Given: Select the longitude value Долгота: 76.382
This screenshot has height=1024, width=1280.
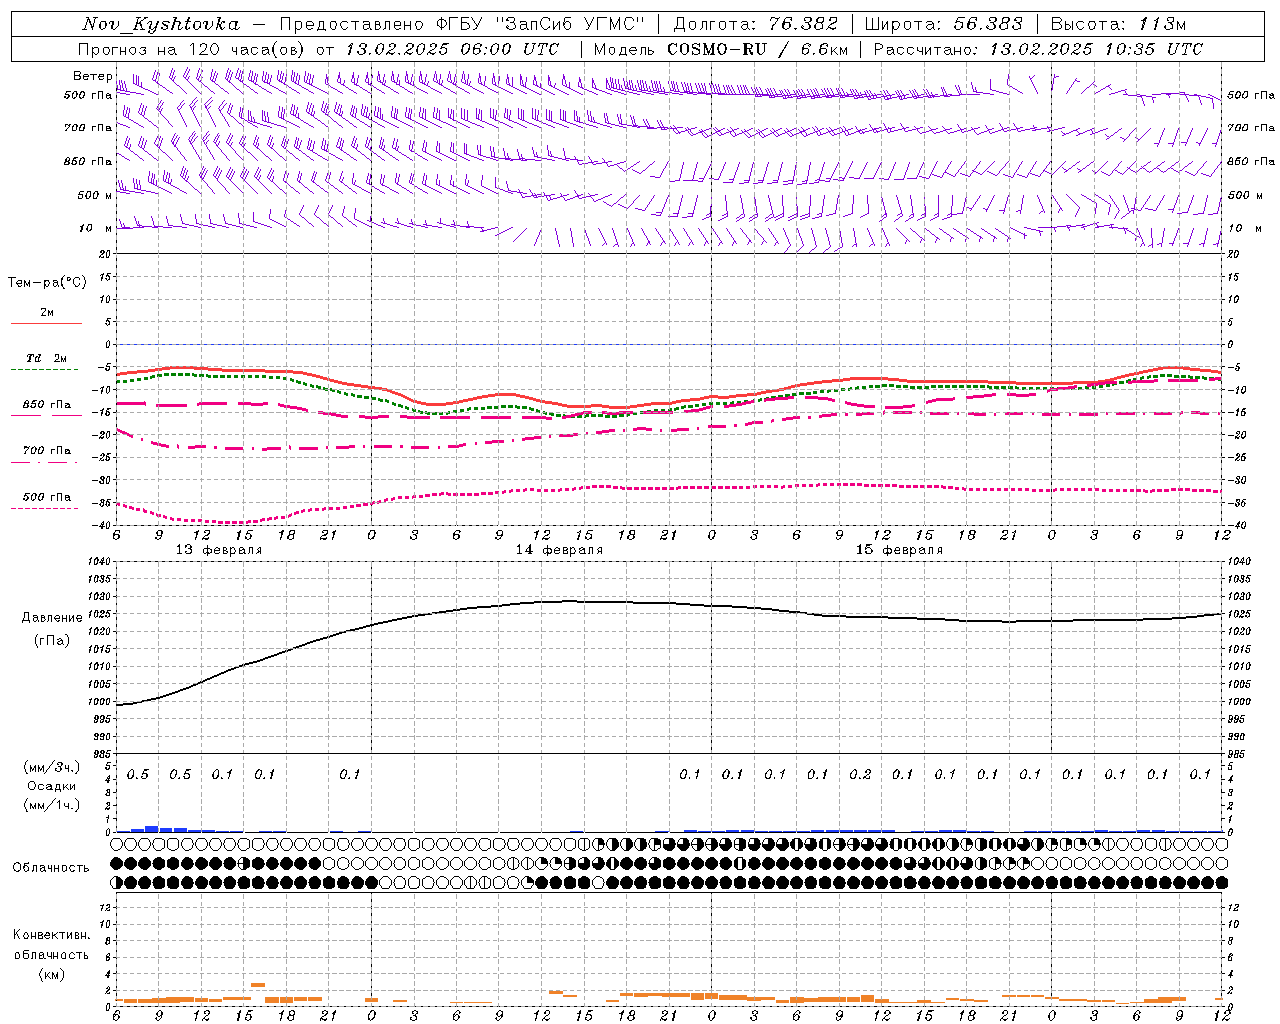Looking at the screenshot, I should [x=756, y=25].
